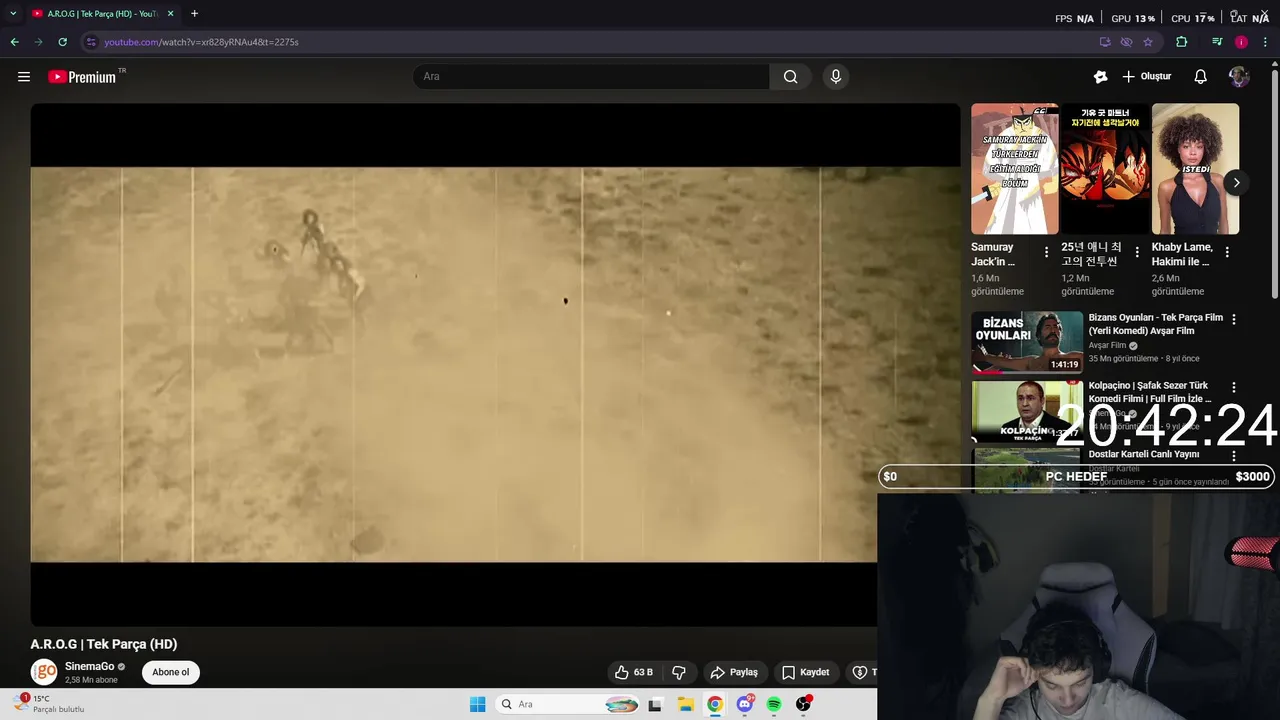Open site information icon in address bar
Image resolution: width=1280 pixels, height=720 pixels.
point(91,42)
